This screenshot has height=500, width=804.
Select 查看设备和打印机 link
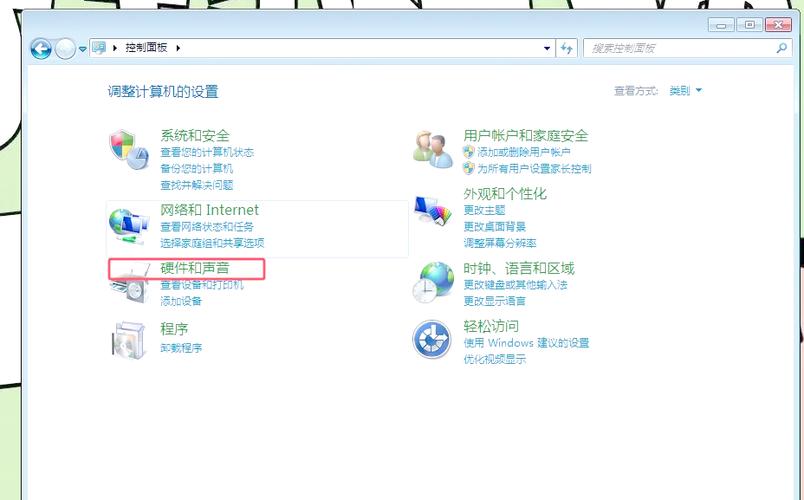click(x=201, y=285)
